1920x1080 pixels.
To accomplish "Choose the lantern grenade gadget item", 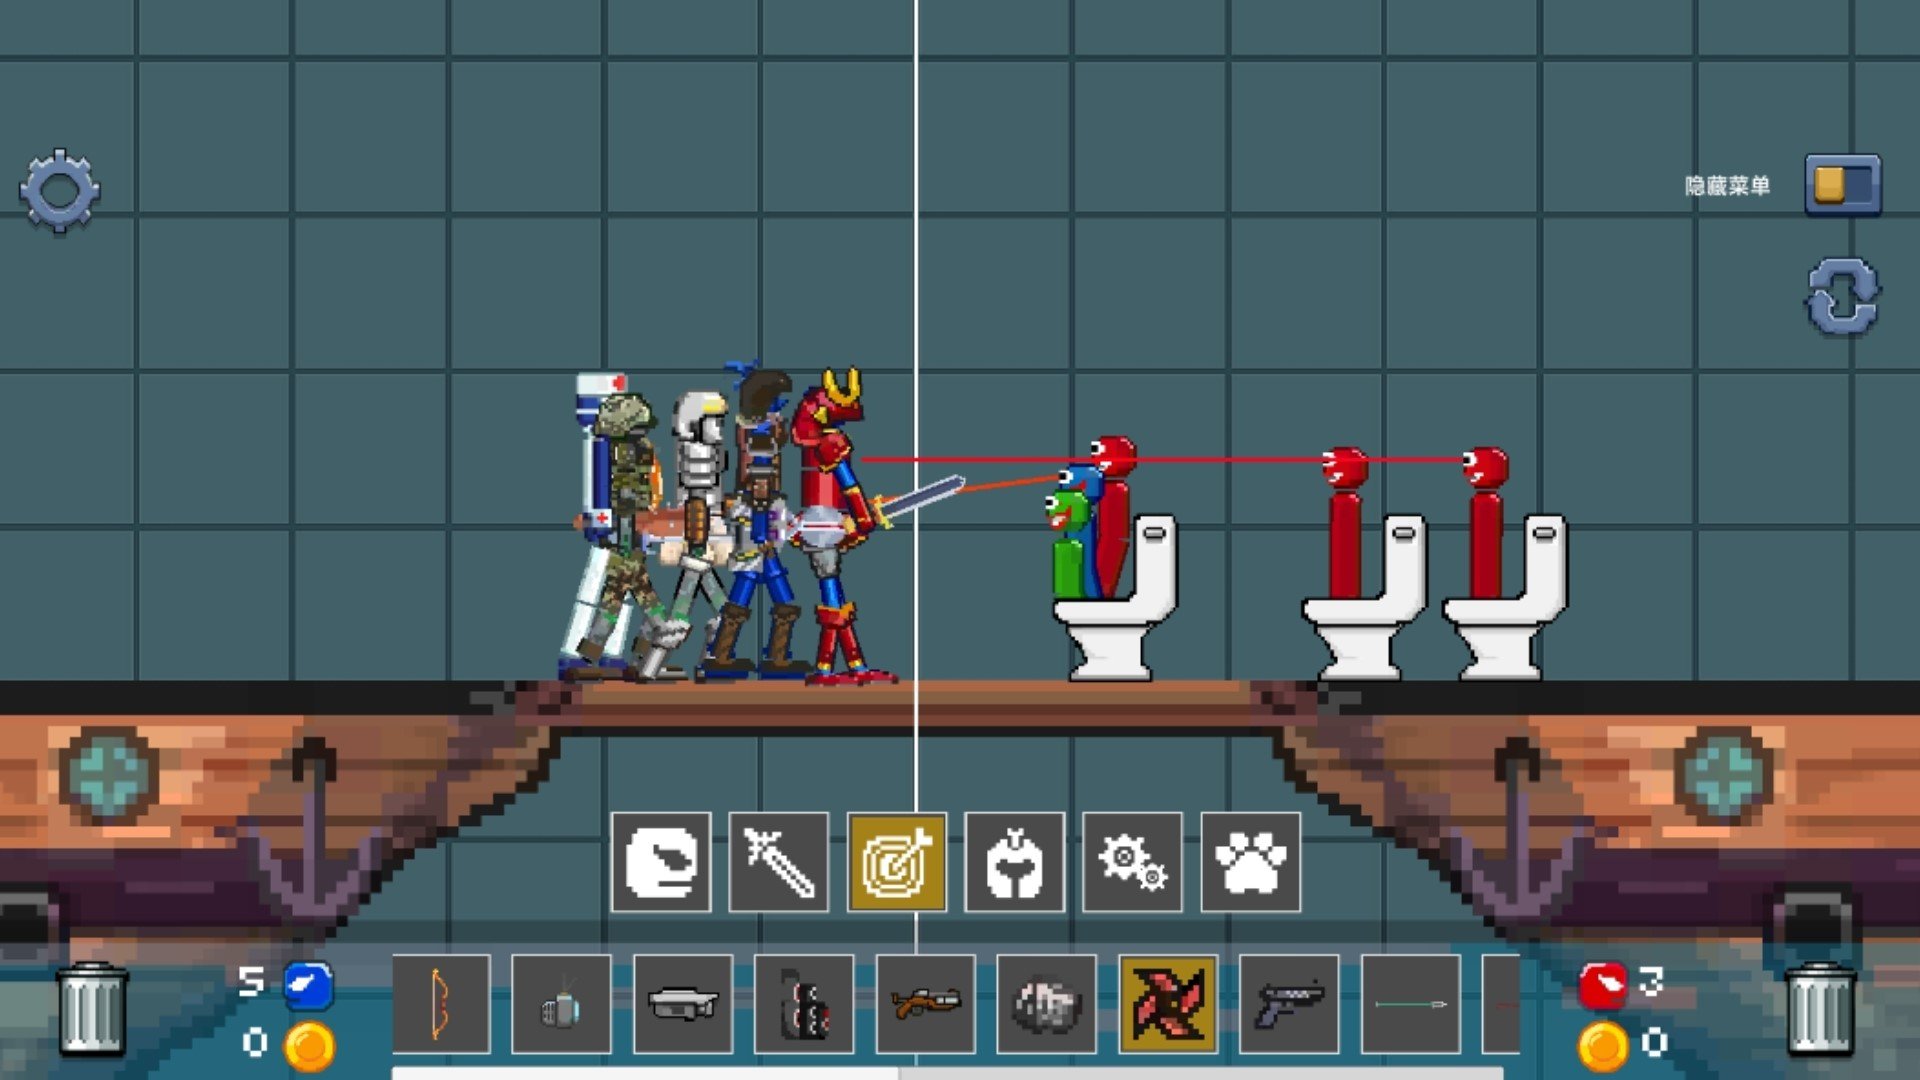I will click(561, 1003).
